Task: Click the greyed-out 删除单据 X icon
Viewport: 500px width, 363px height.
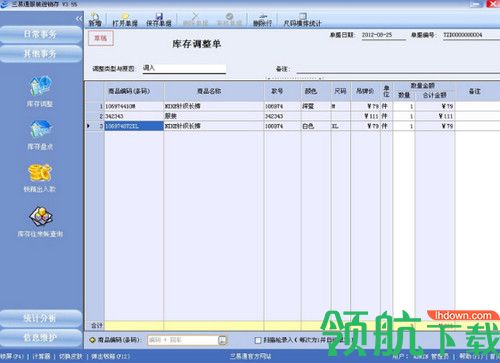Action: pos(195,20)
